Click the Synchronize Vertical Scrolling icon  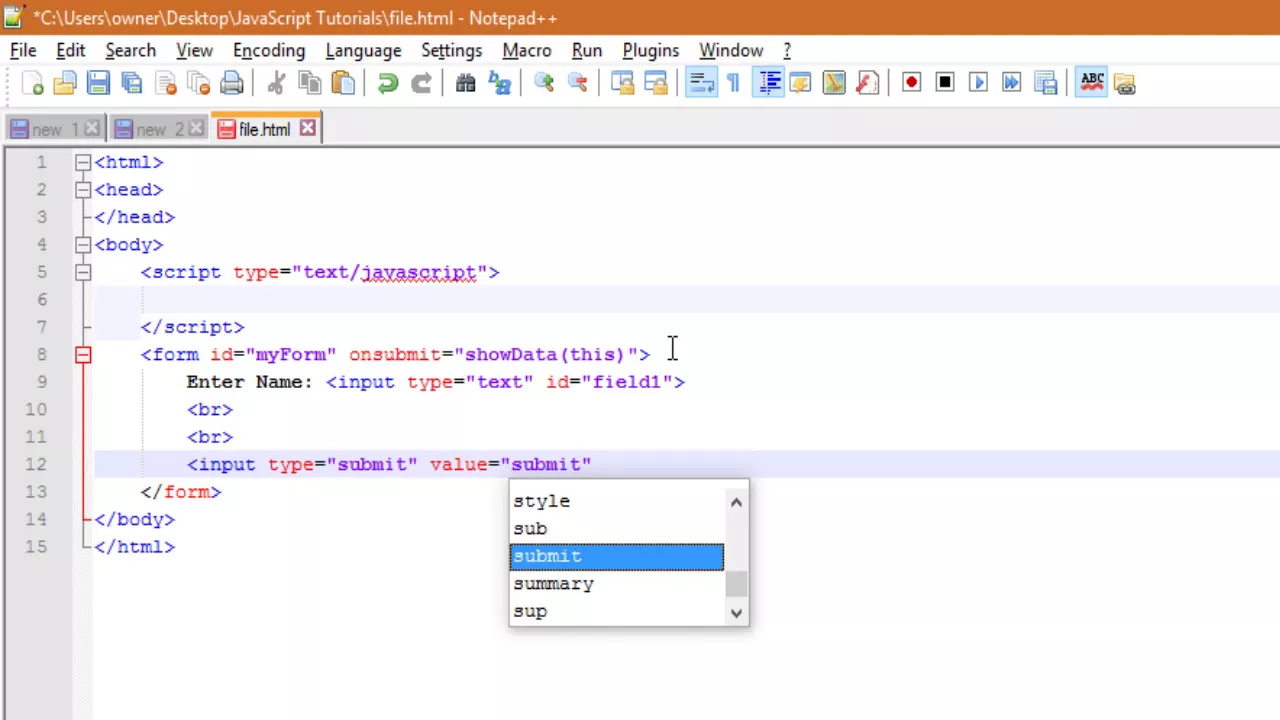pos(623,83)
